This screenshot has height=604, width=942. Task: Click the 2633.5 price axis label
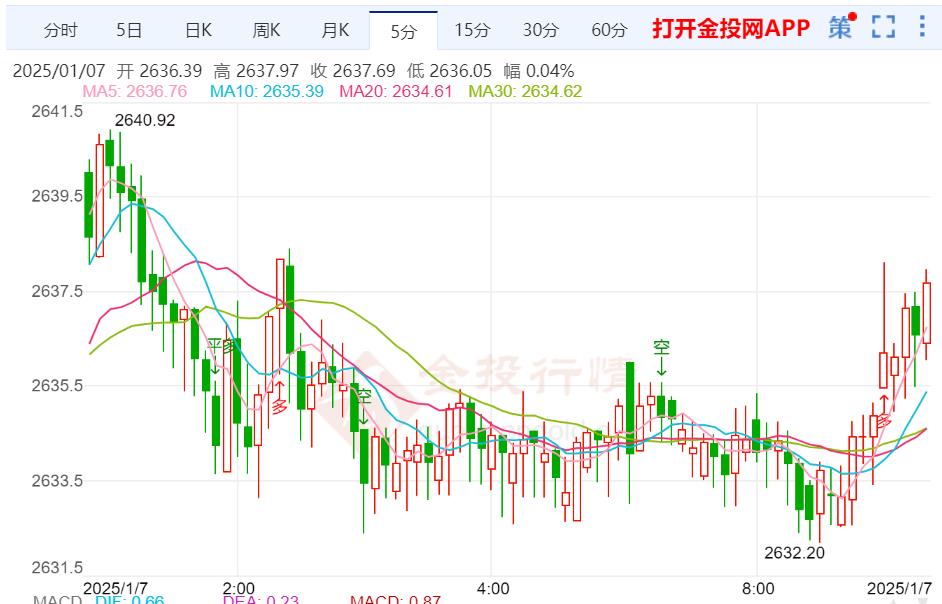[57, 480]
